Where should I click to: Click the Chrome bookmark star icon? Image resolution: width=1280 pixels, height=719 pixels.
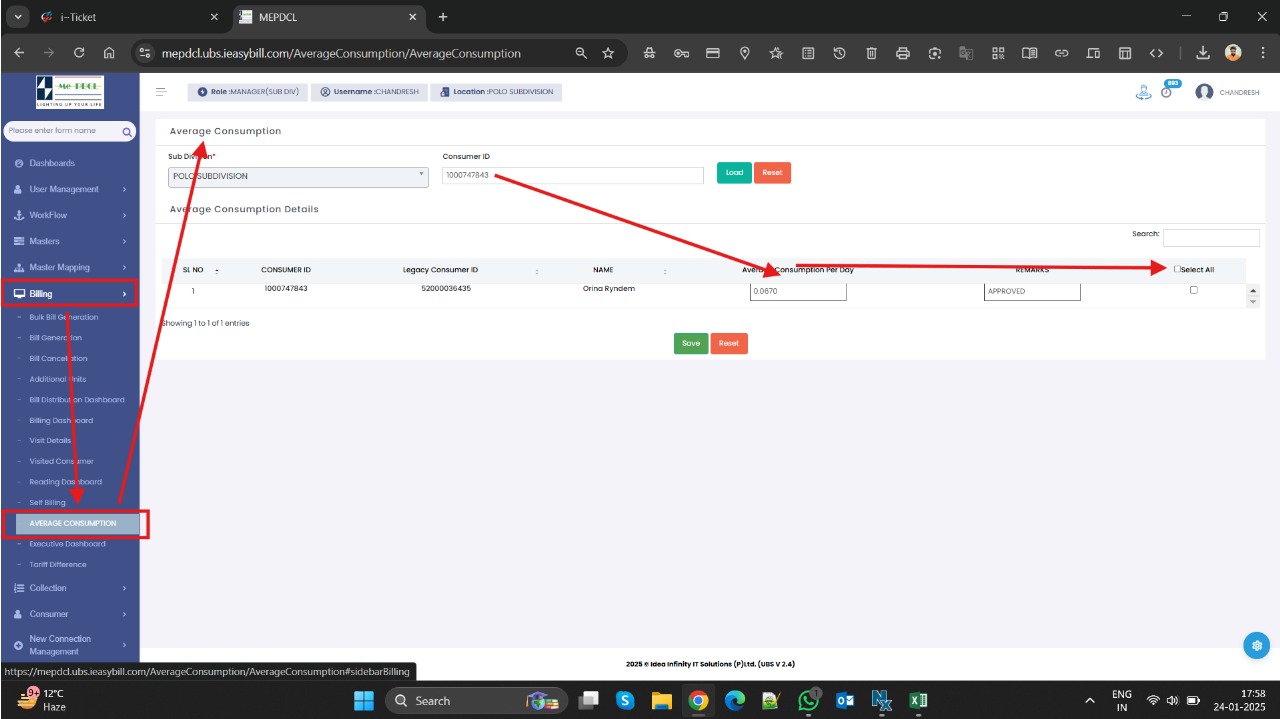click(x=608, y=53)
